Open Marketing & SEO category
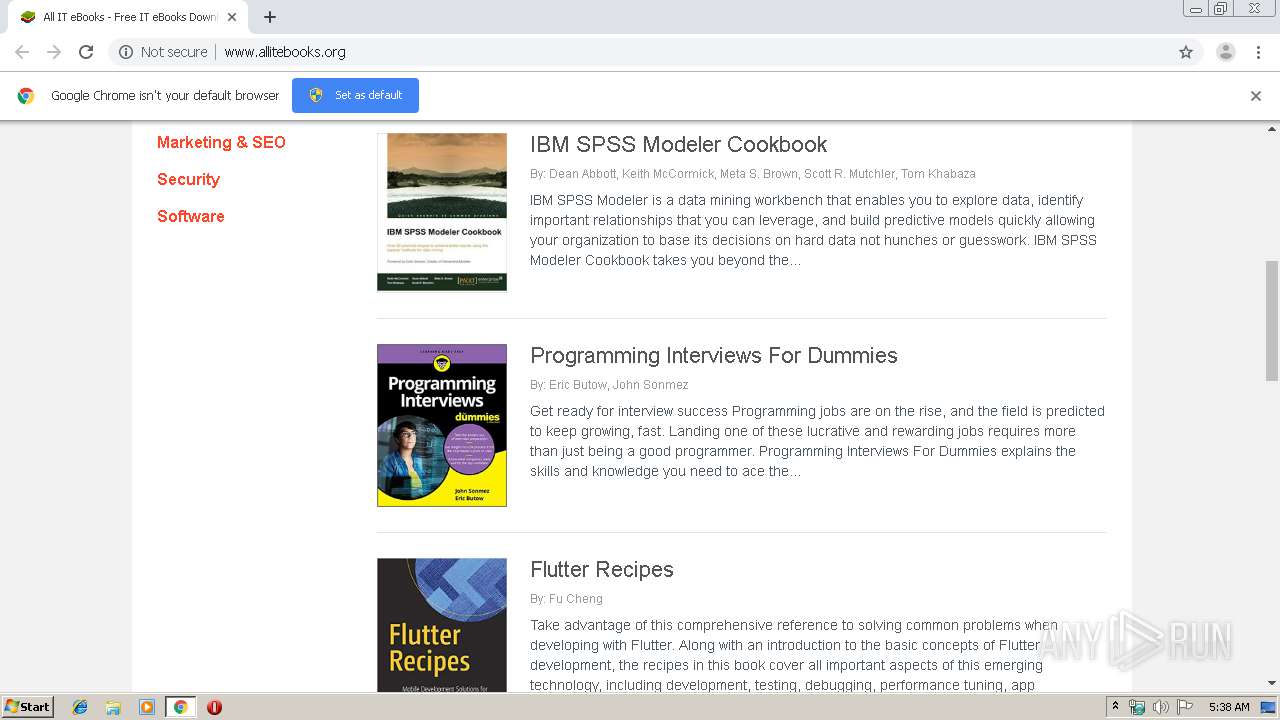Image resolution: width=1280 pixels, height=720 pixels. pyautogui.click(x=221, y=142)
